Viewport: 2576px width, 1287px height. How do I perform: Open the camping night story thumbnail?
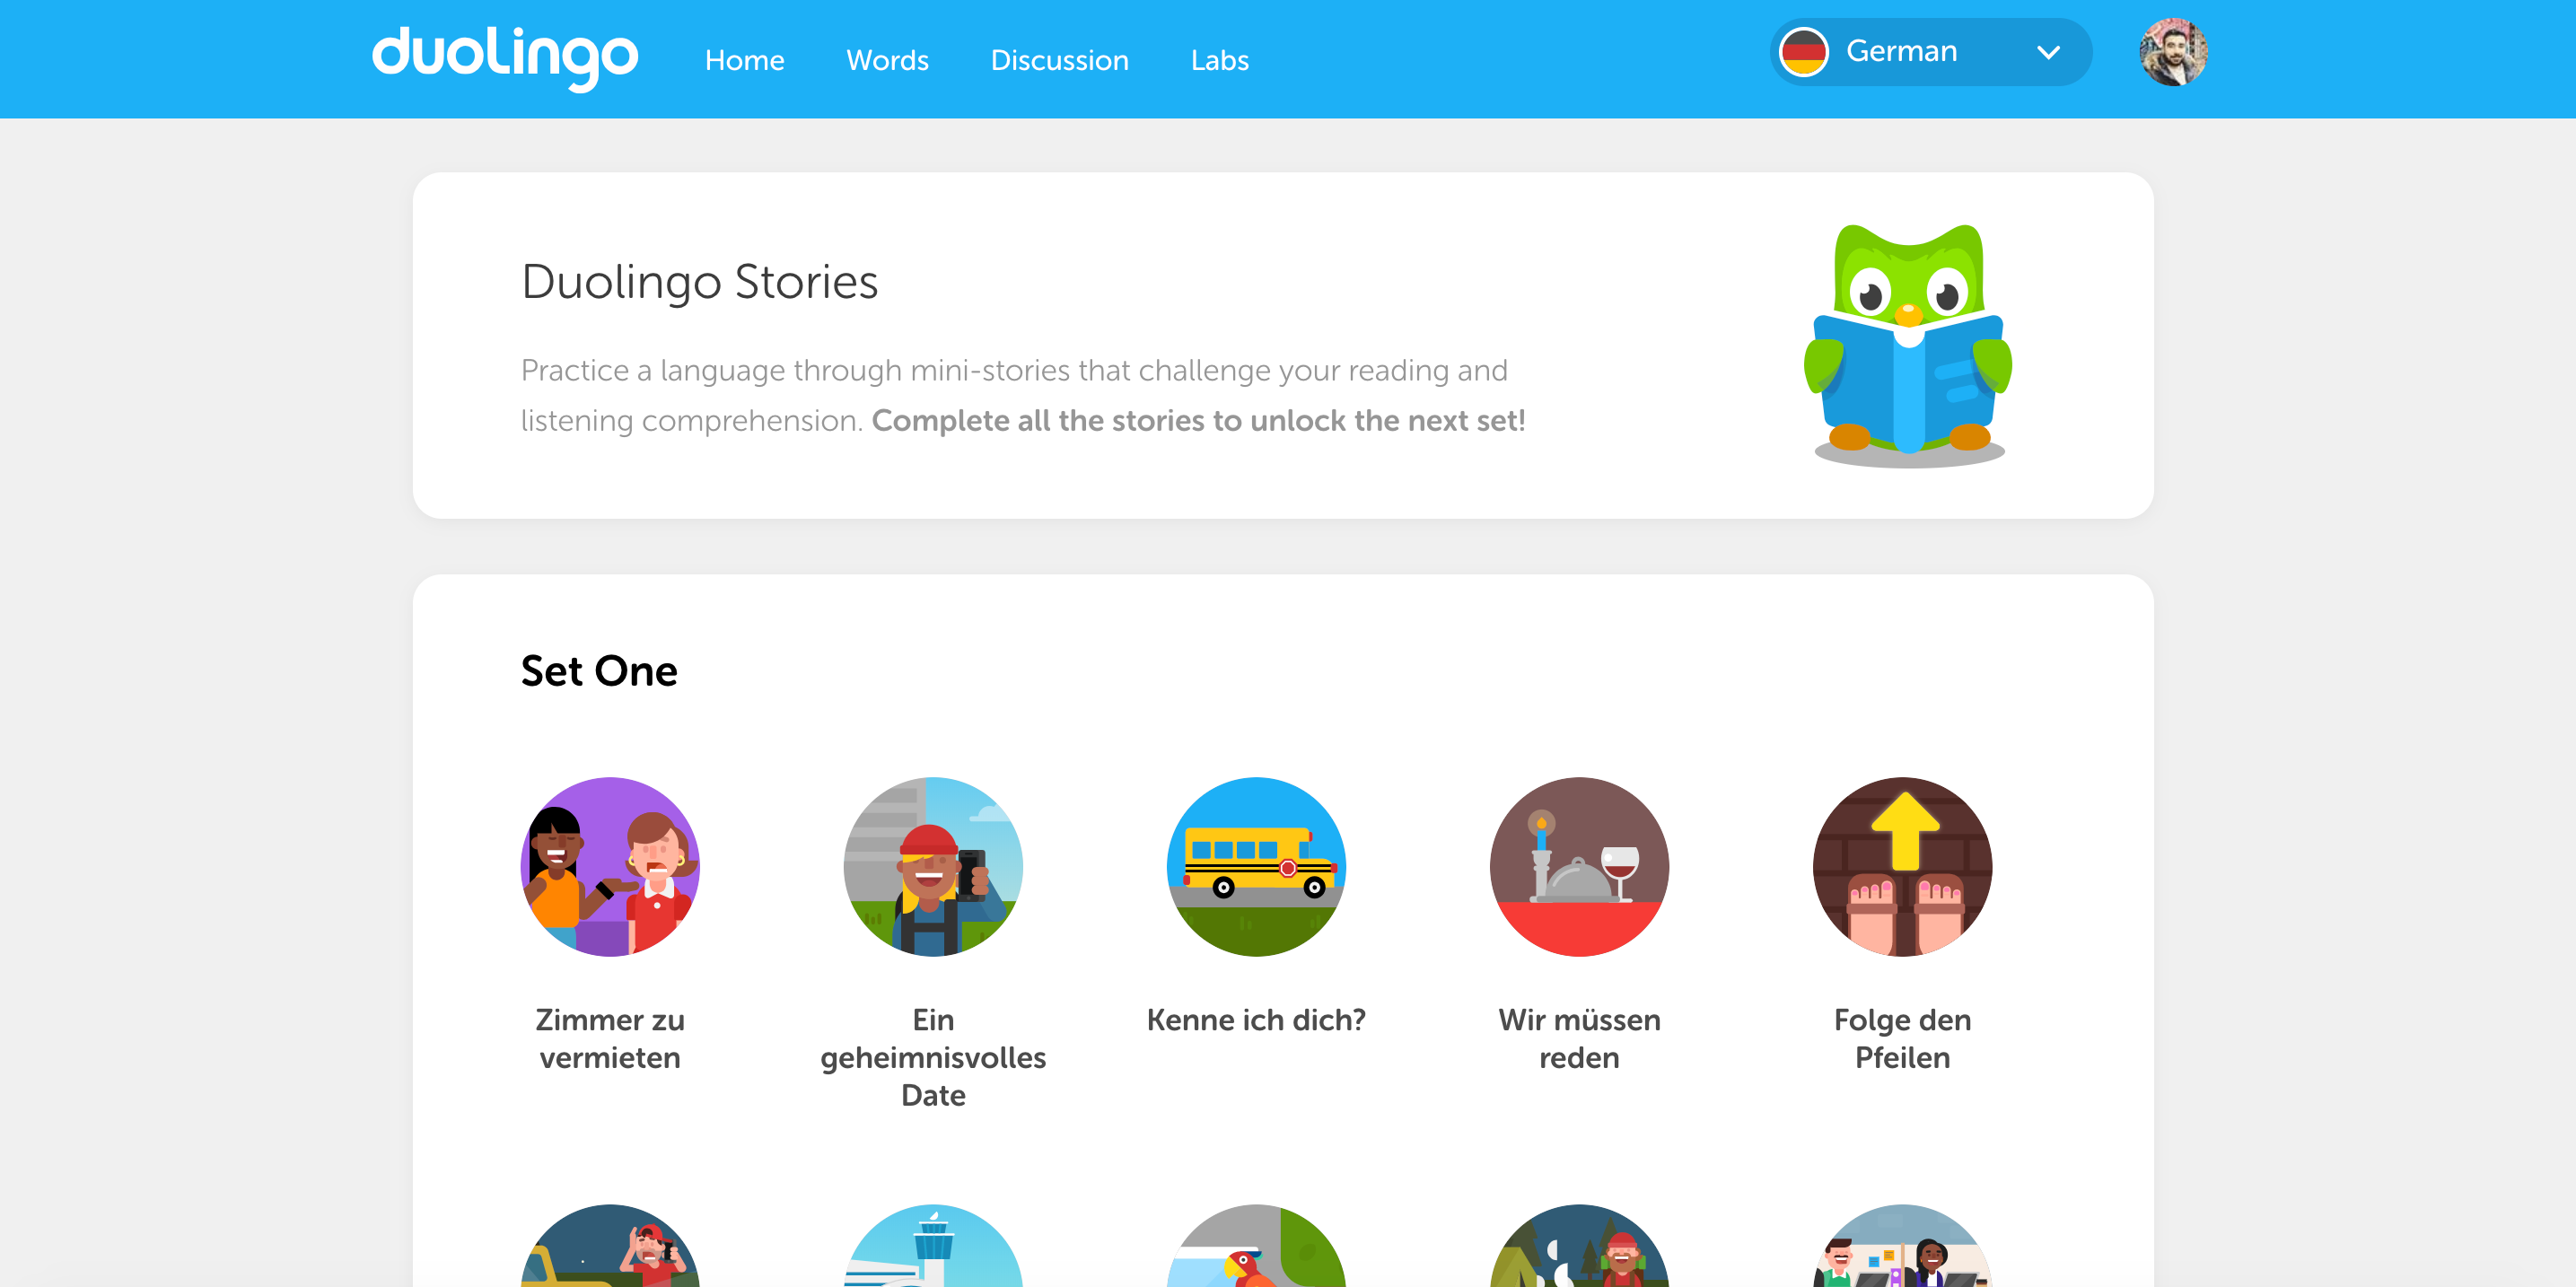pyautogui.click(x=1579, y=1246)
